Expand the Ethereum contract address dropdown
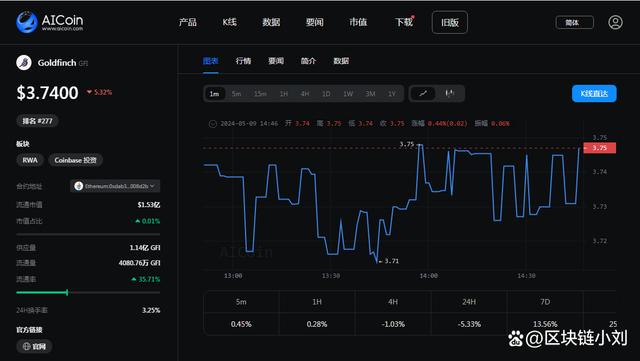 (x=115, y=186)
